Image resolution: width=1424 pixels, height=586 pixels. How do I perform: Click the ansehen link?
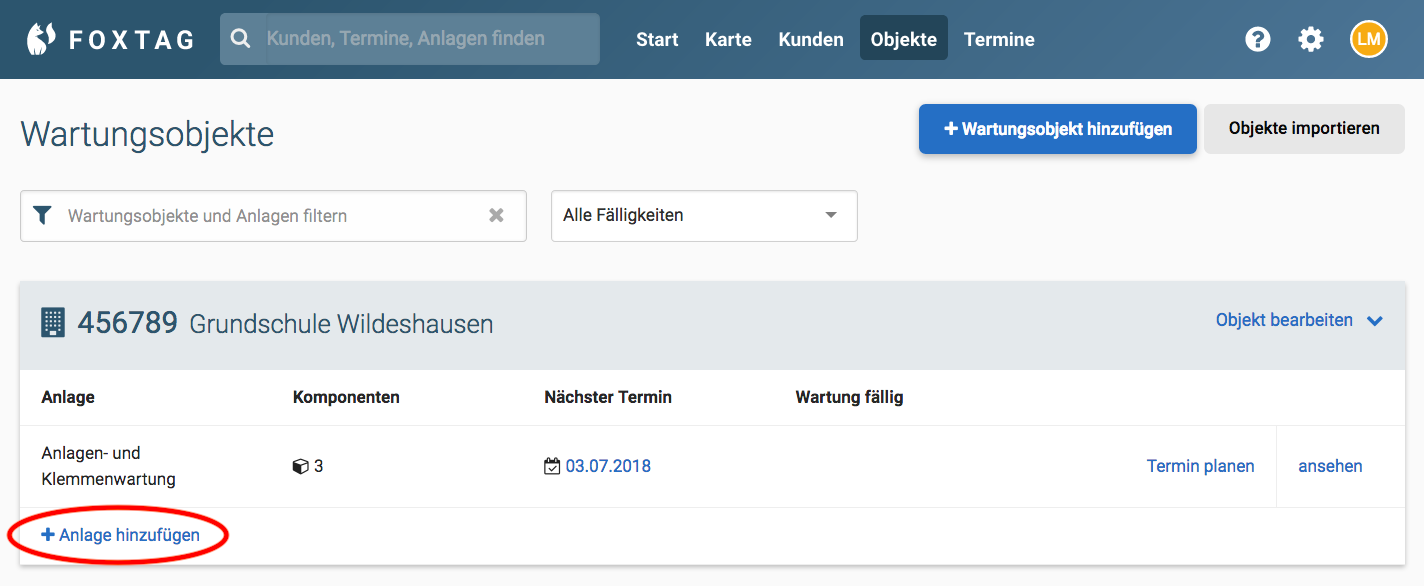(1330, 466)
